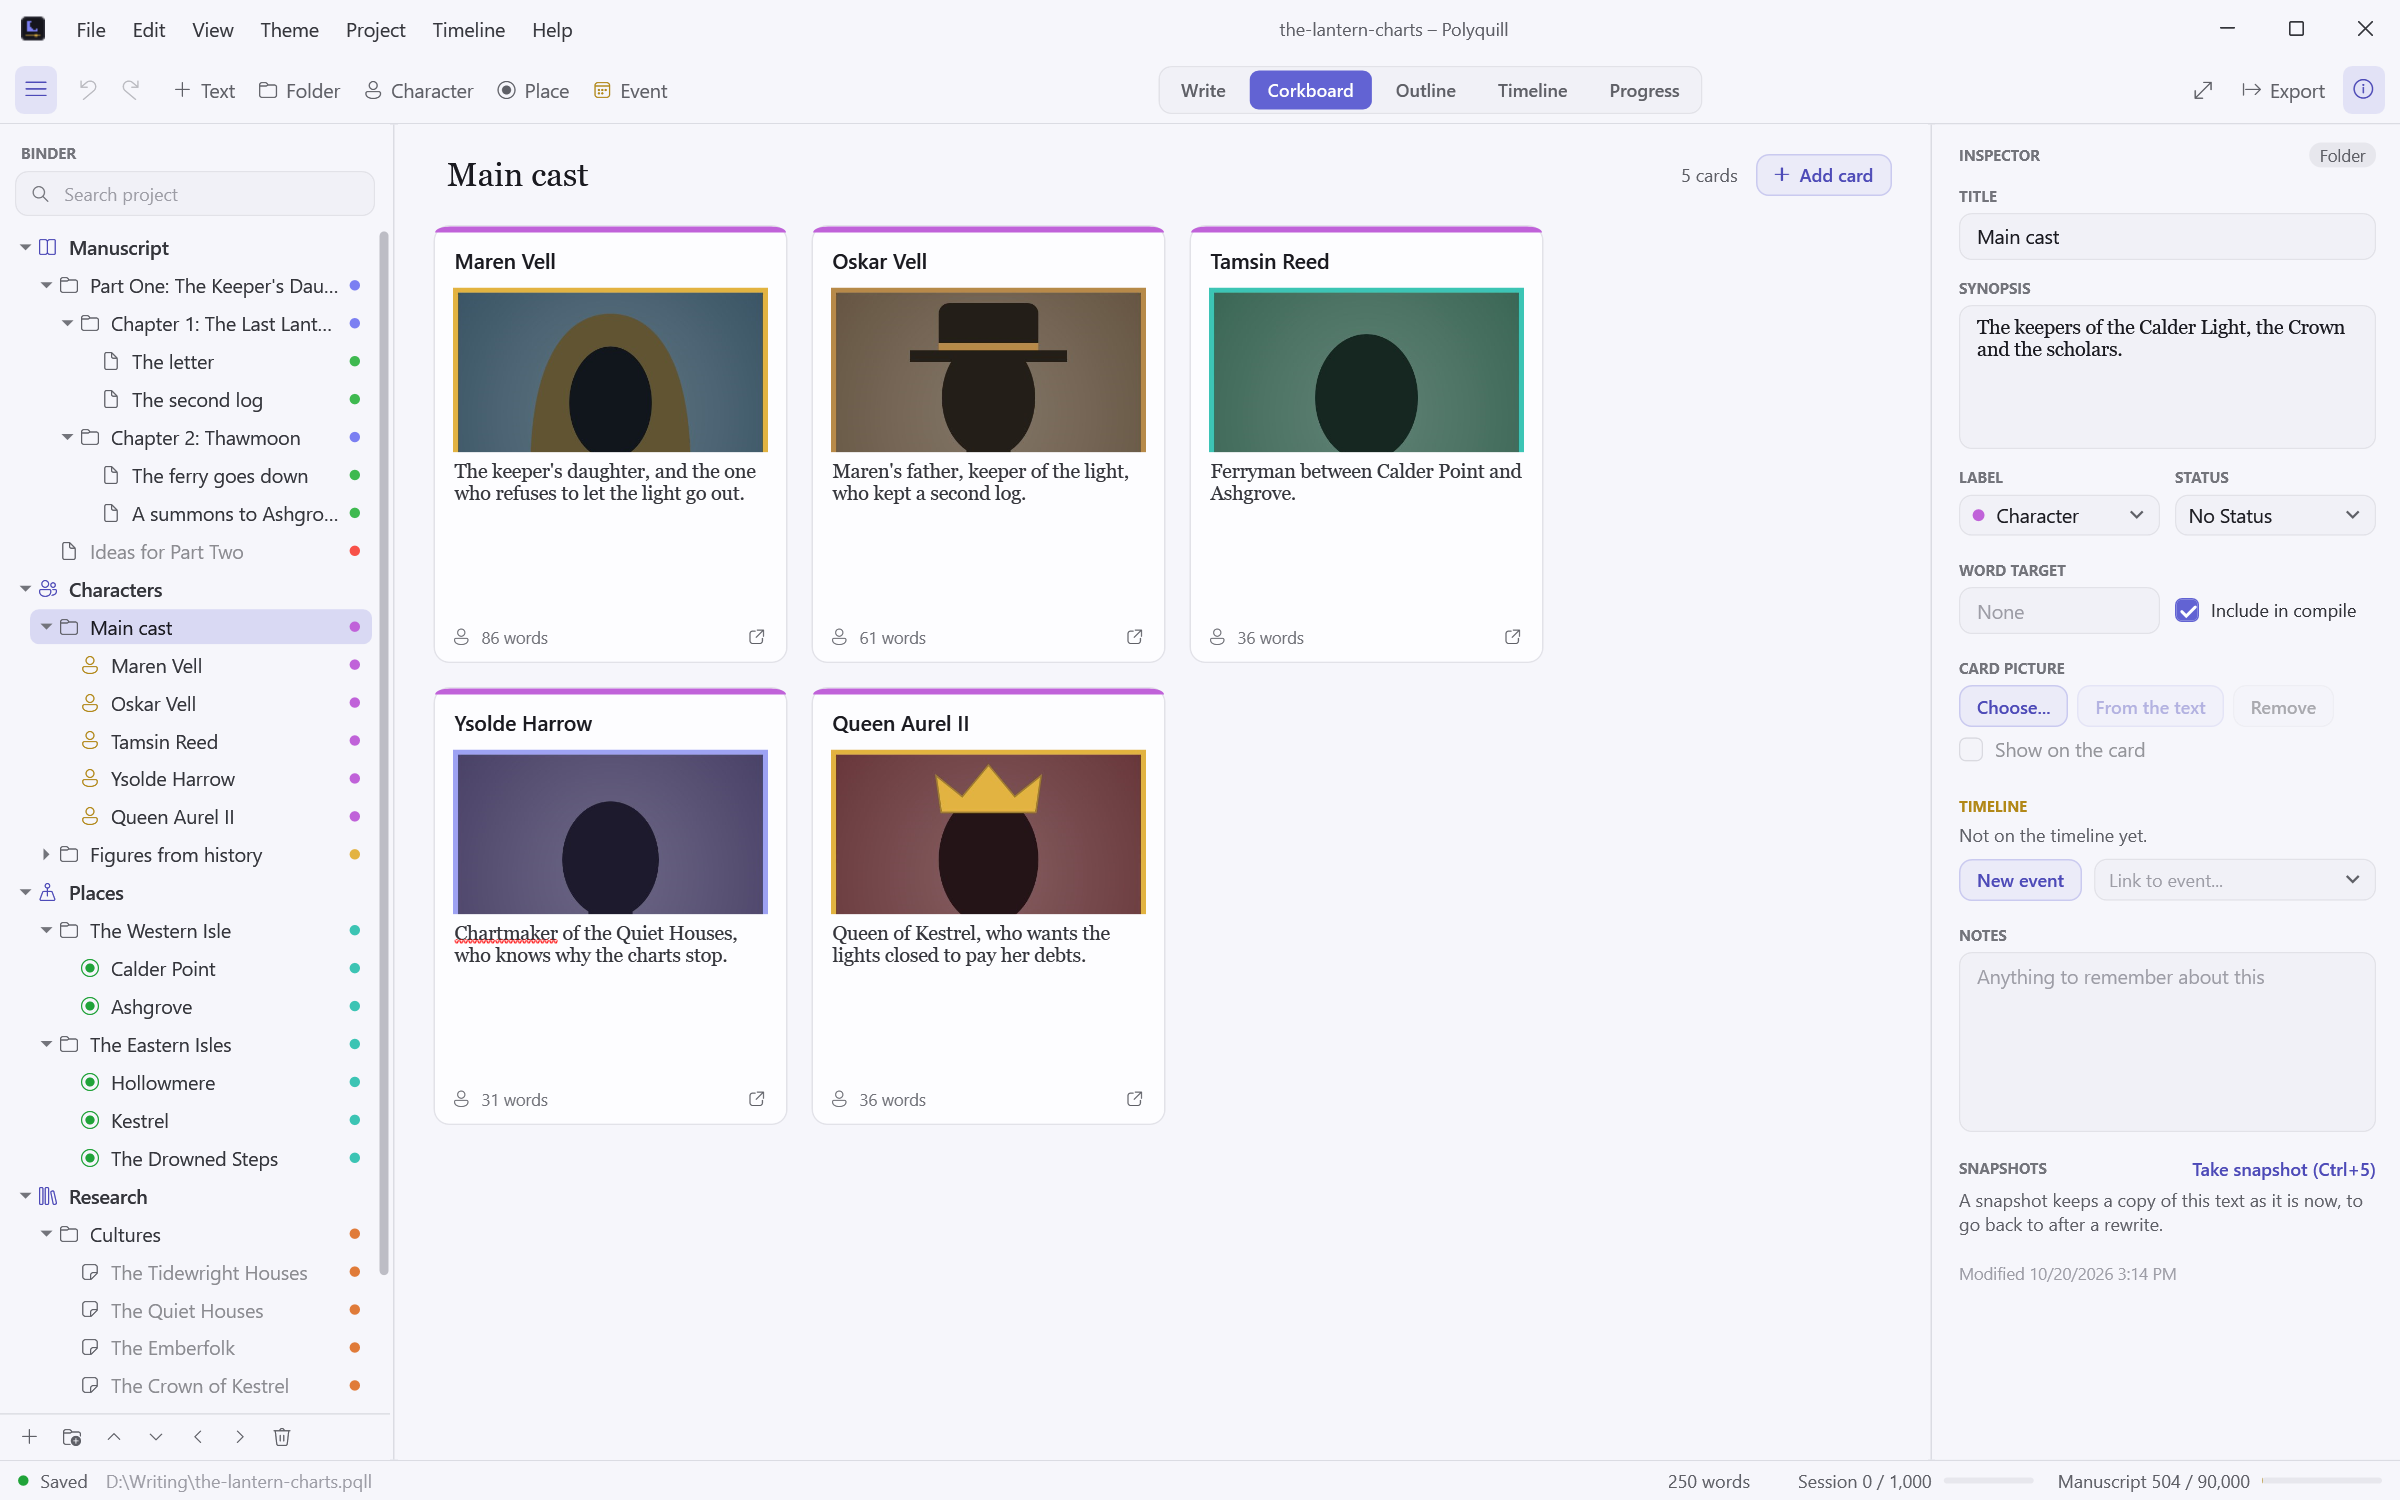The height and width of the screenshot is (1500, 2400).
Task: Open the Project menu
Action: [375, 30]
